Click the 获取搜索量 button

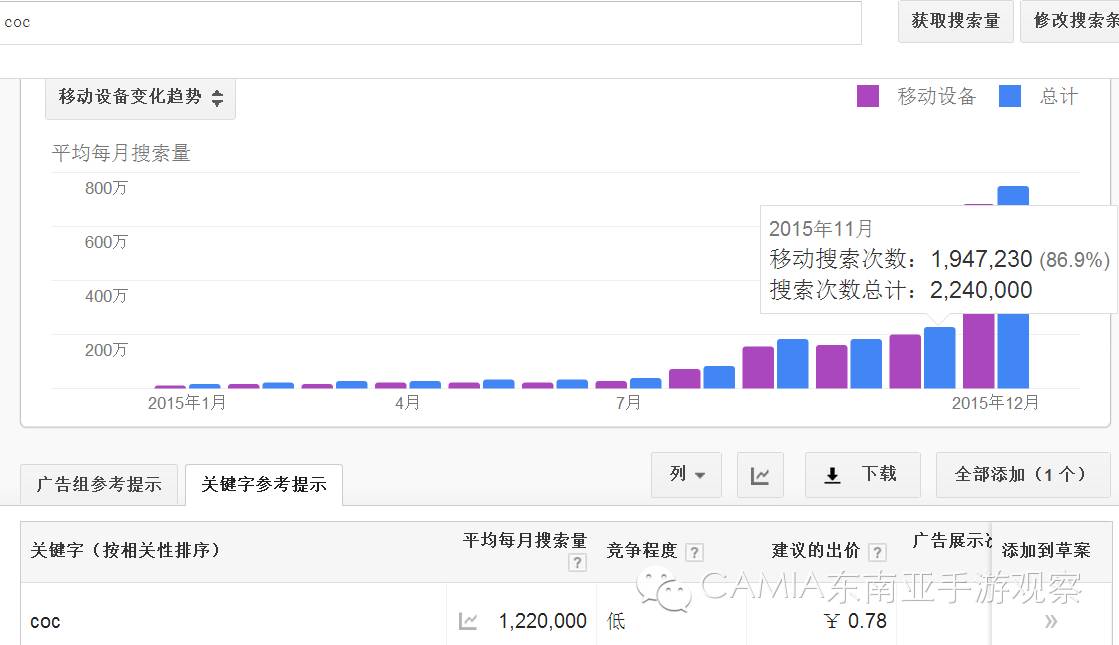coord(956,21)
